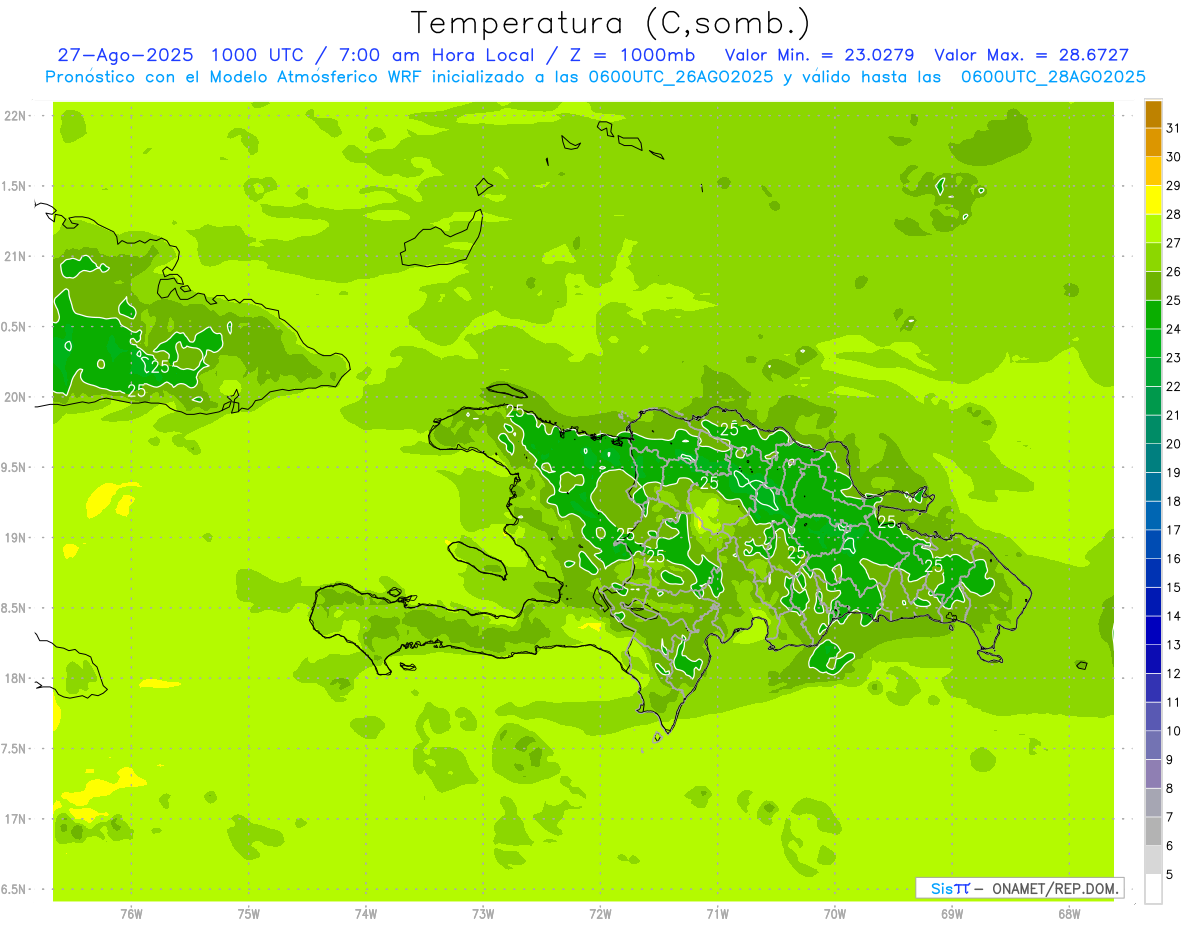Click the 21N latitude label

pyautogui.click(x=15, y=257)
